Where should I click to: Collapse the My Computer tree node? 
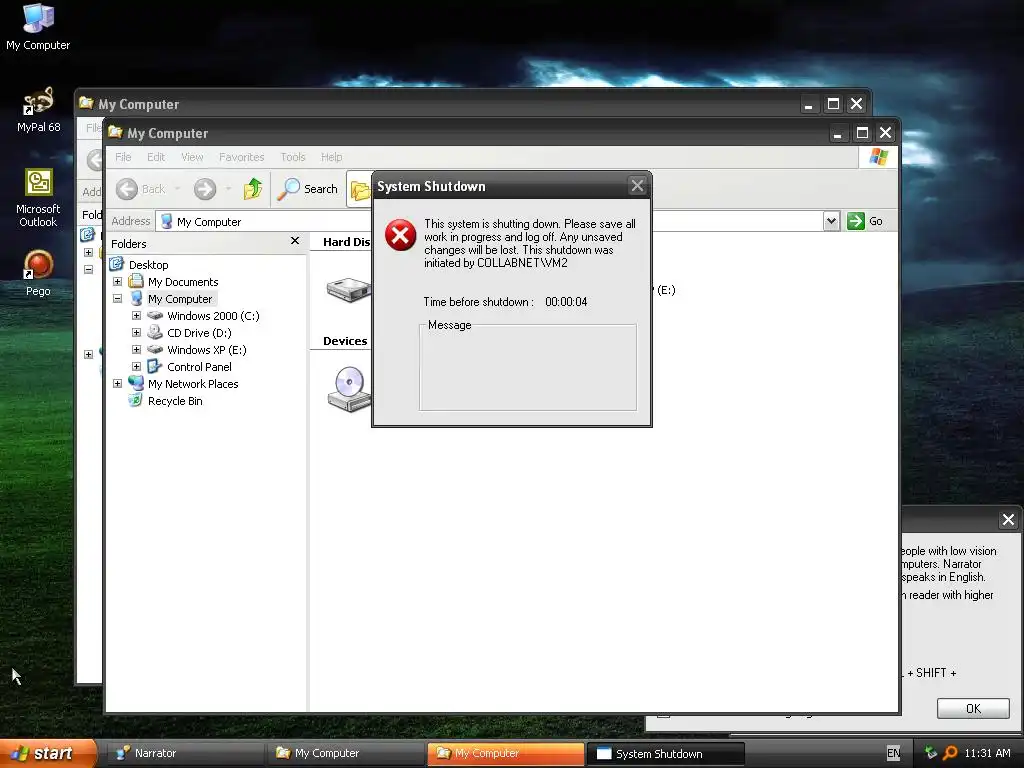click(x=118, y=298)
